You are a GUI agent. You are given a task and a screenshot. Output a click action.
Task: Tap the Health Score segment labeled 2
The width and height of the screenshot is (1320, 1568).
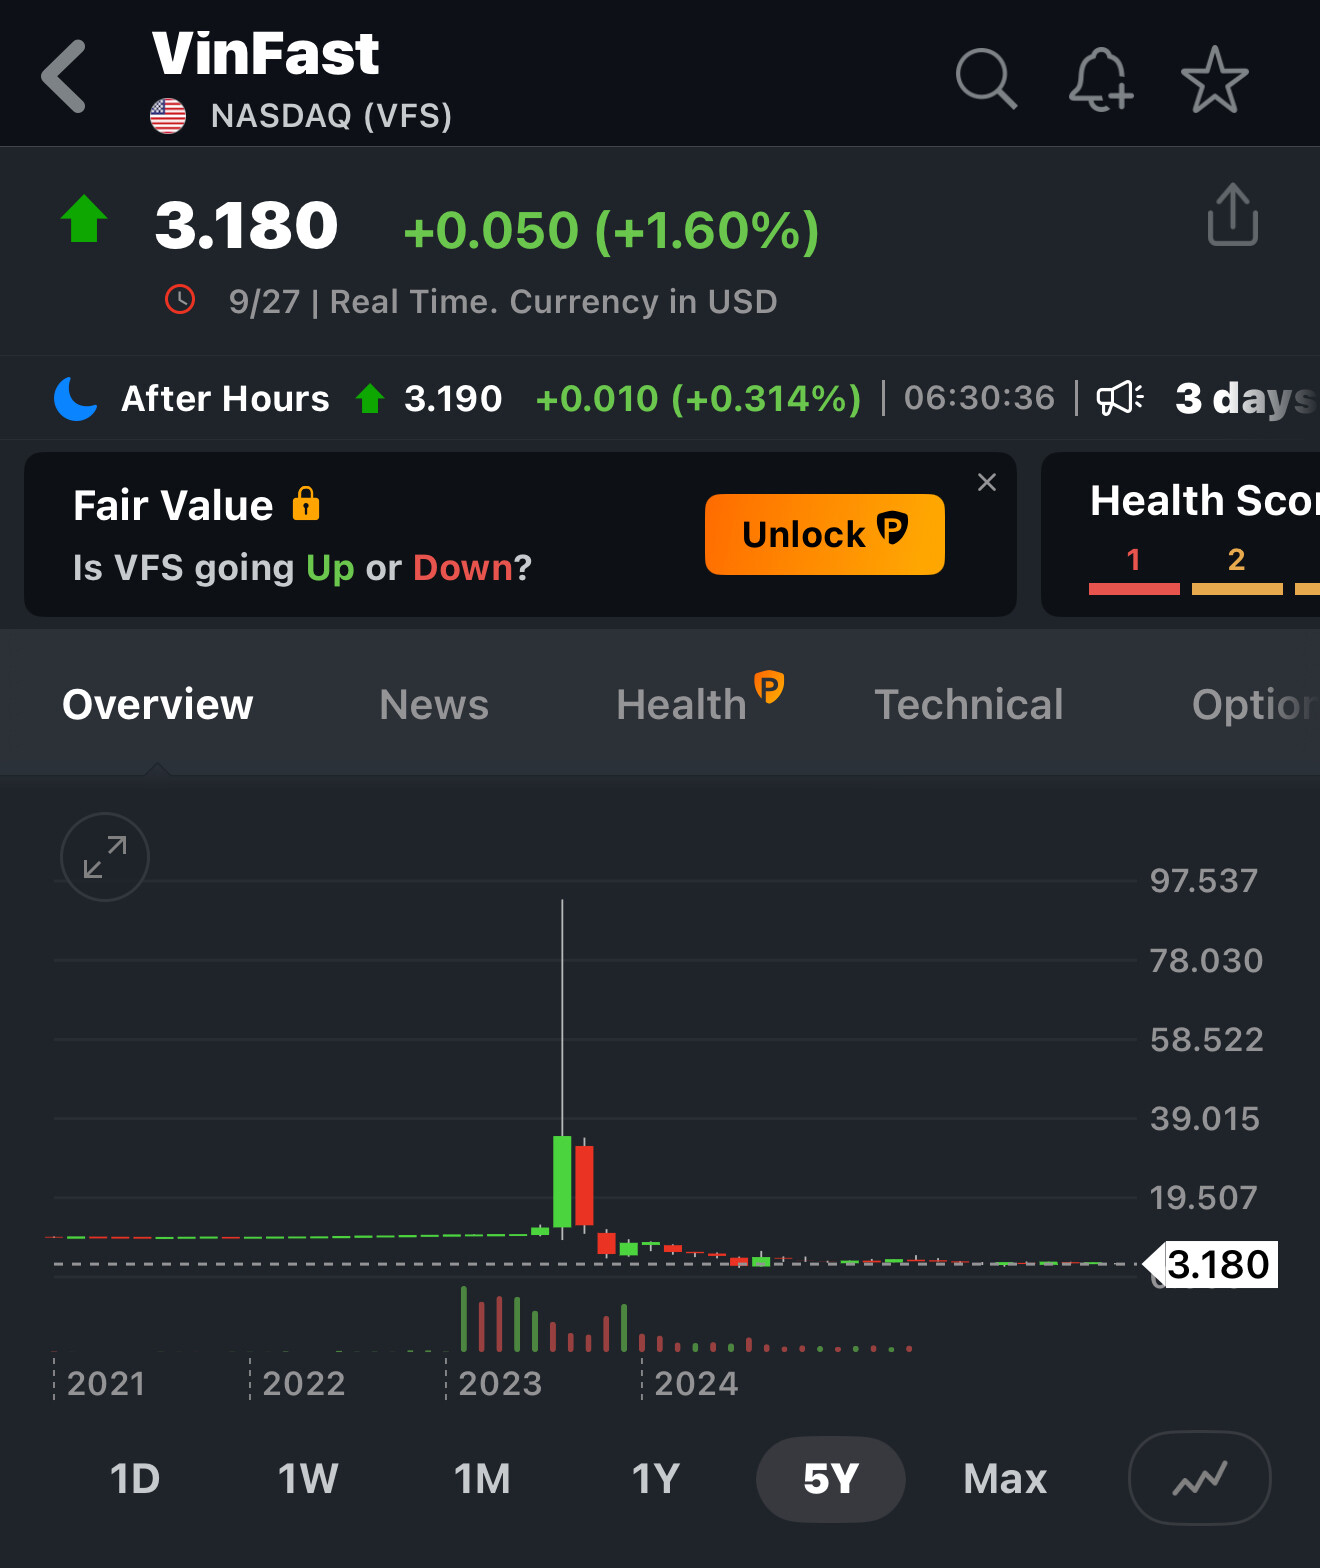1237,570
